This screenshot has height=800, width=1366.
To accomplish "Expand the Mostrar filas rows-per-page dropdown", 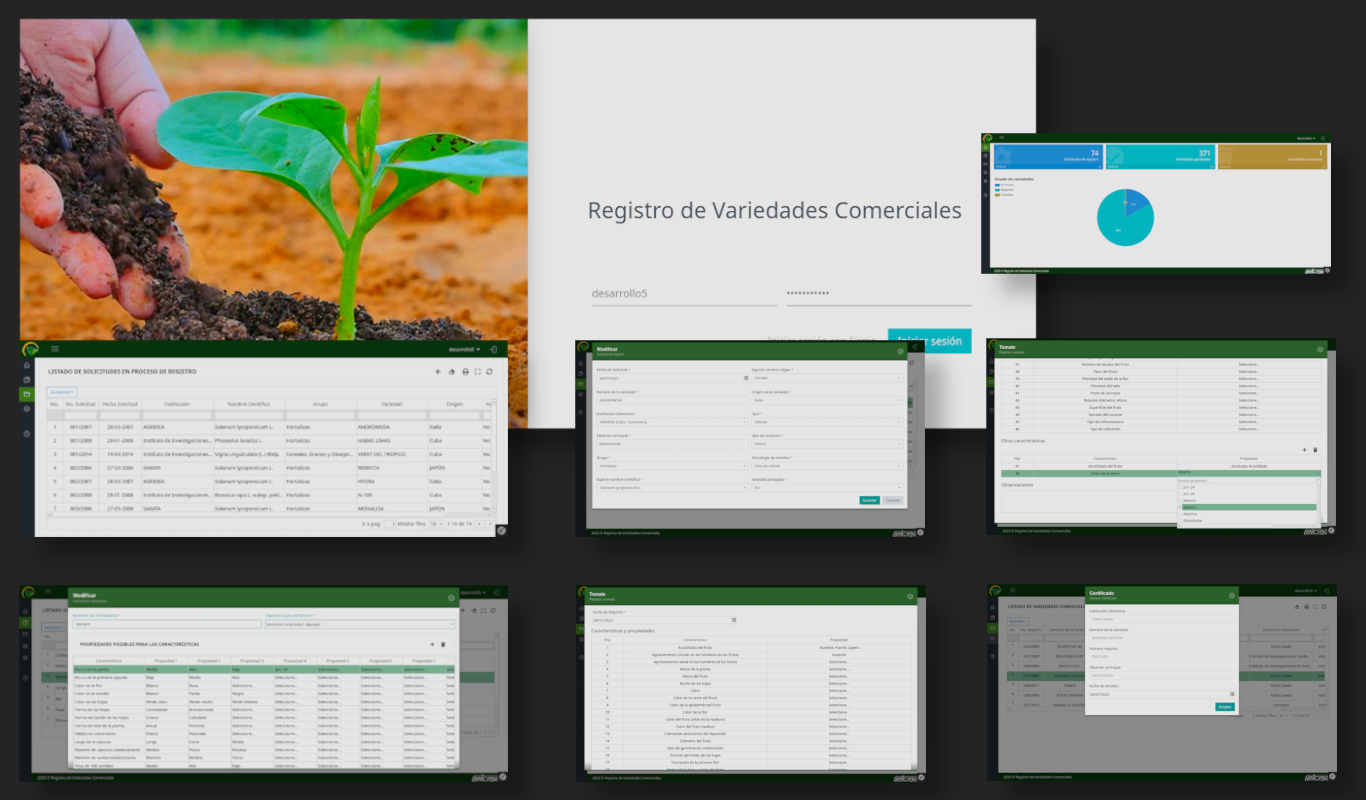I will (x=437, y=524).
